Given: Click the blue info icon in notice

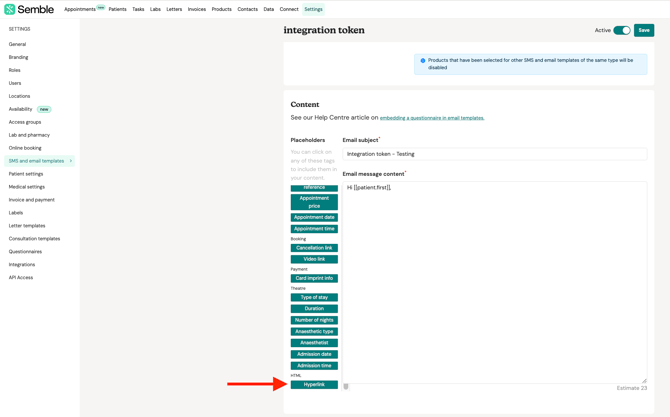Looking at the screenshot, I should point(423,61).
